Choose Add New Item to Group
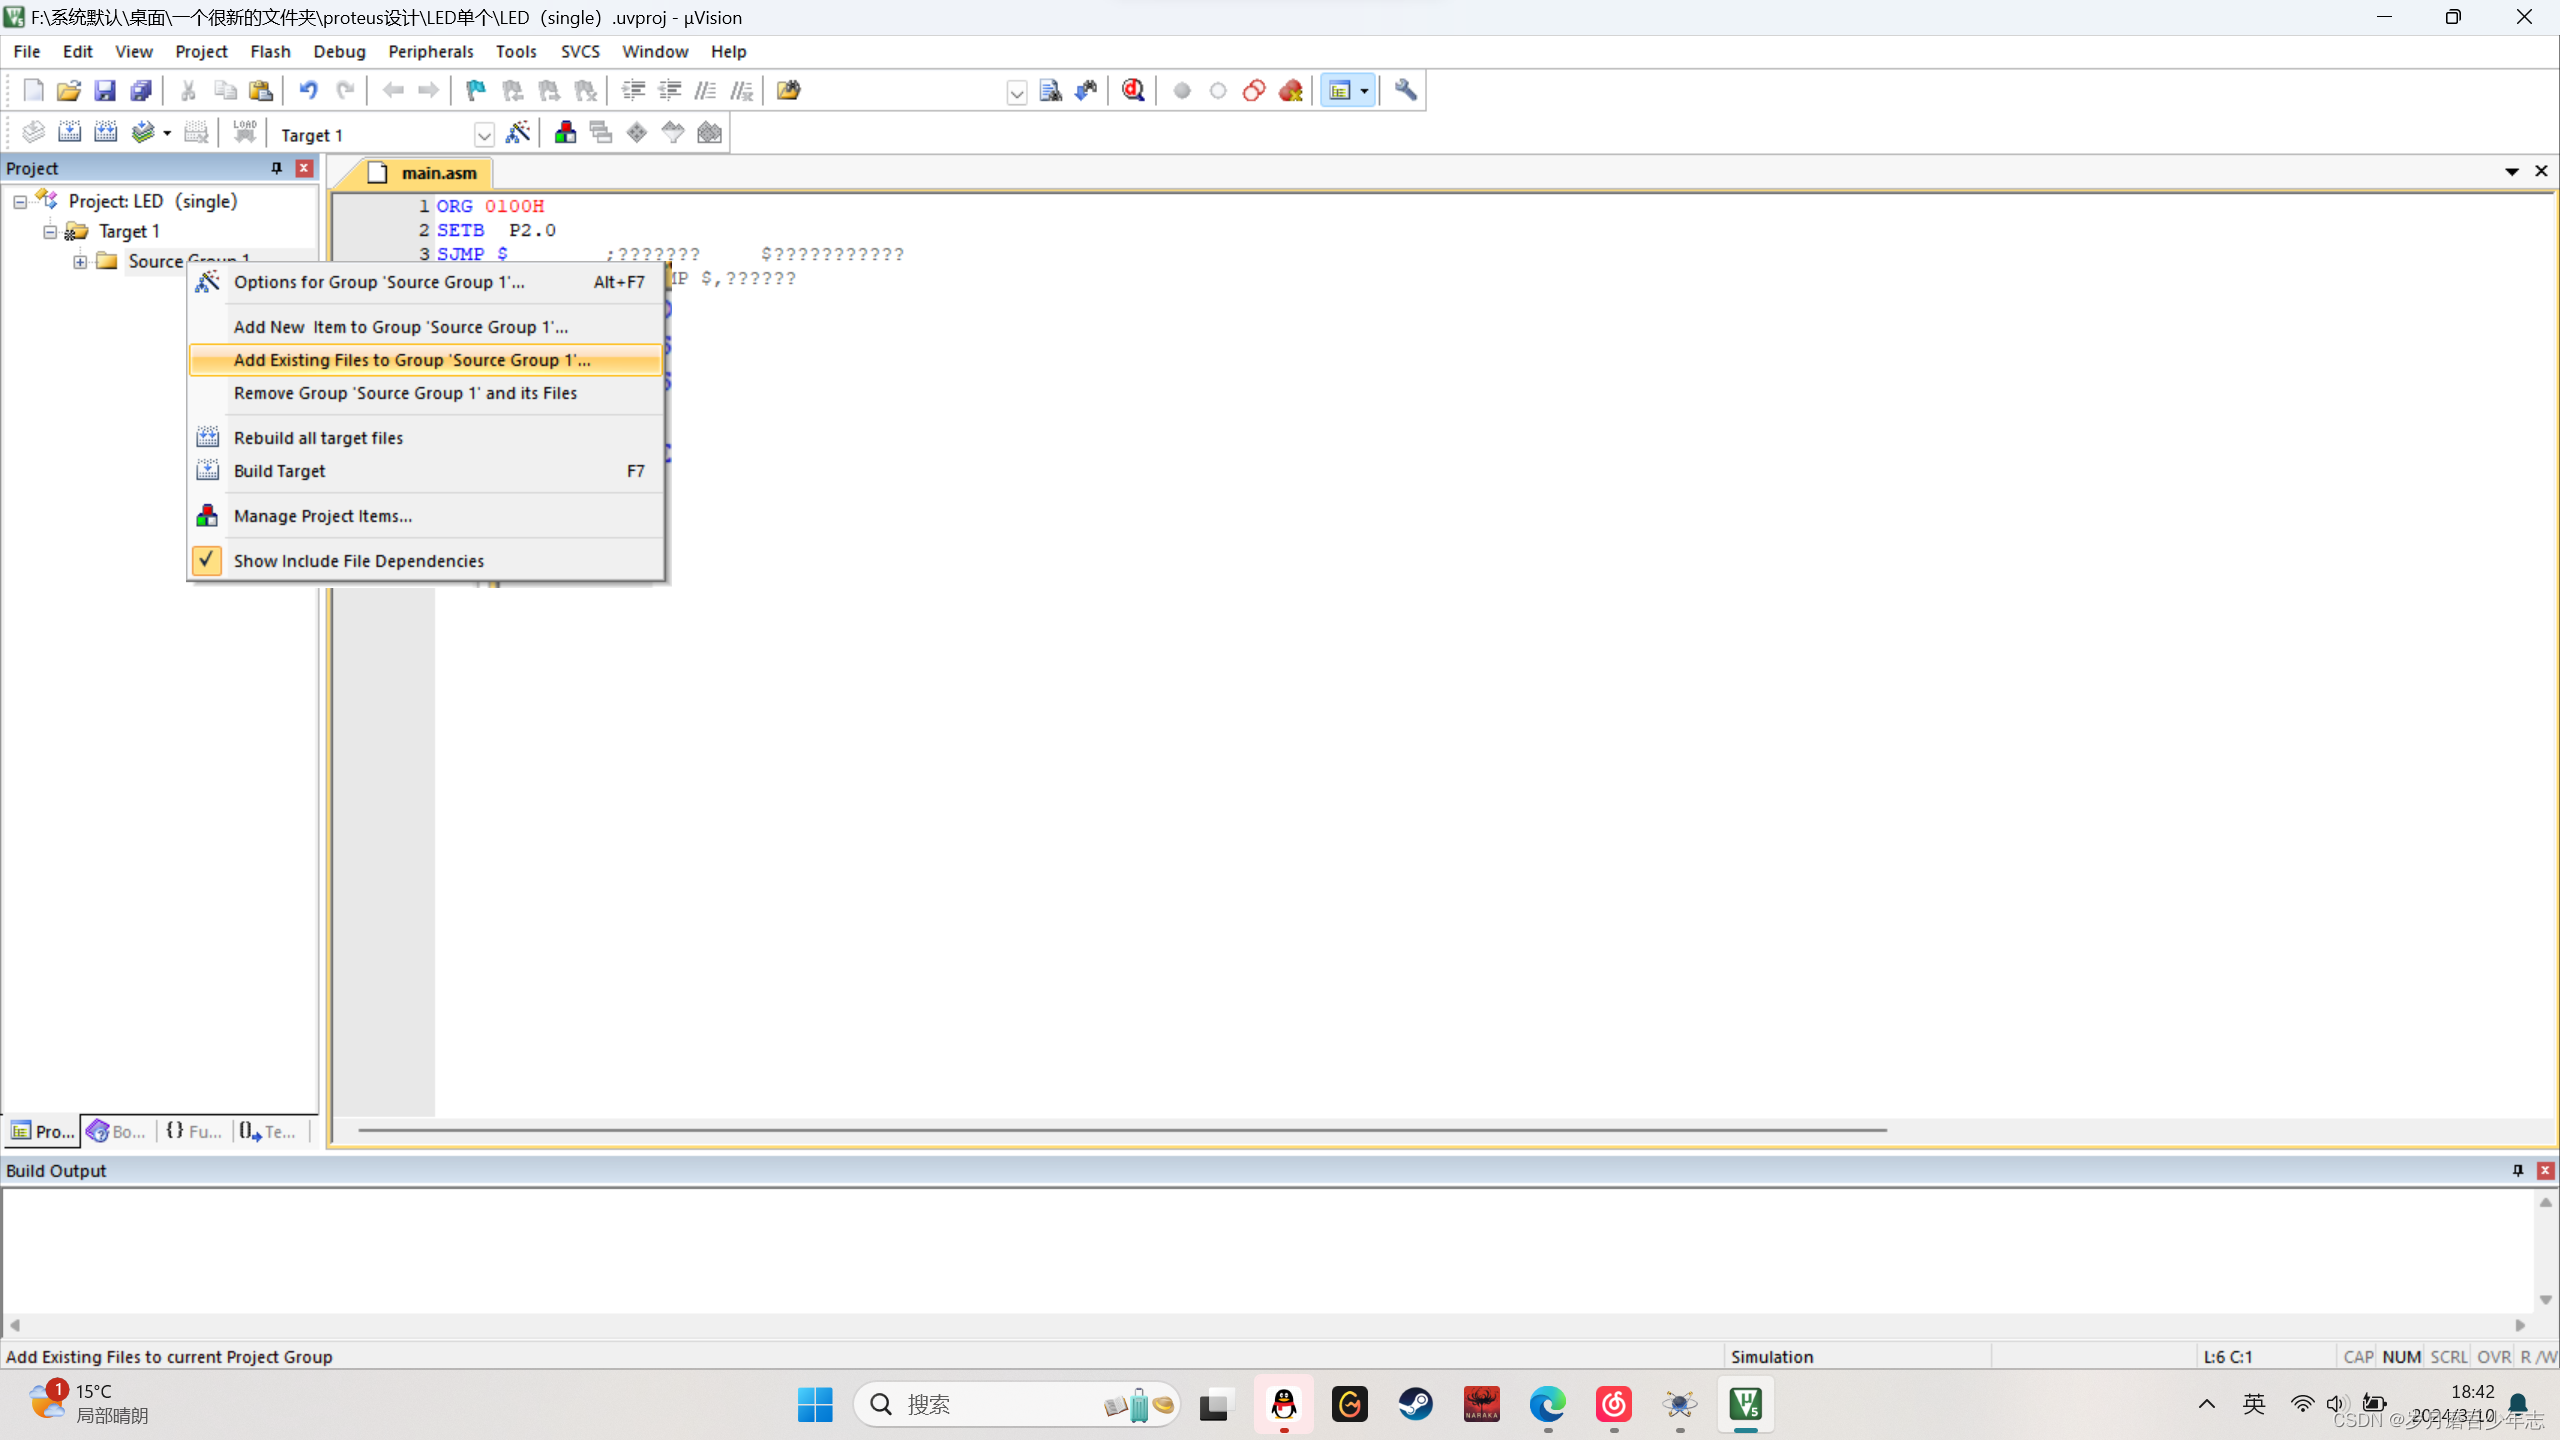 pos(425,327)
